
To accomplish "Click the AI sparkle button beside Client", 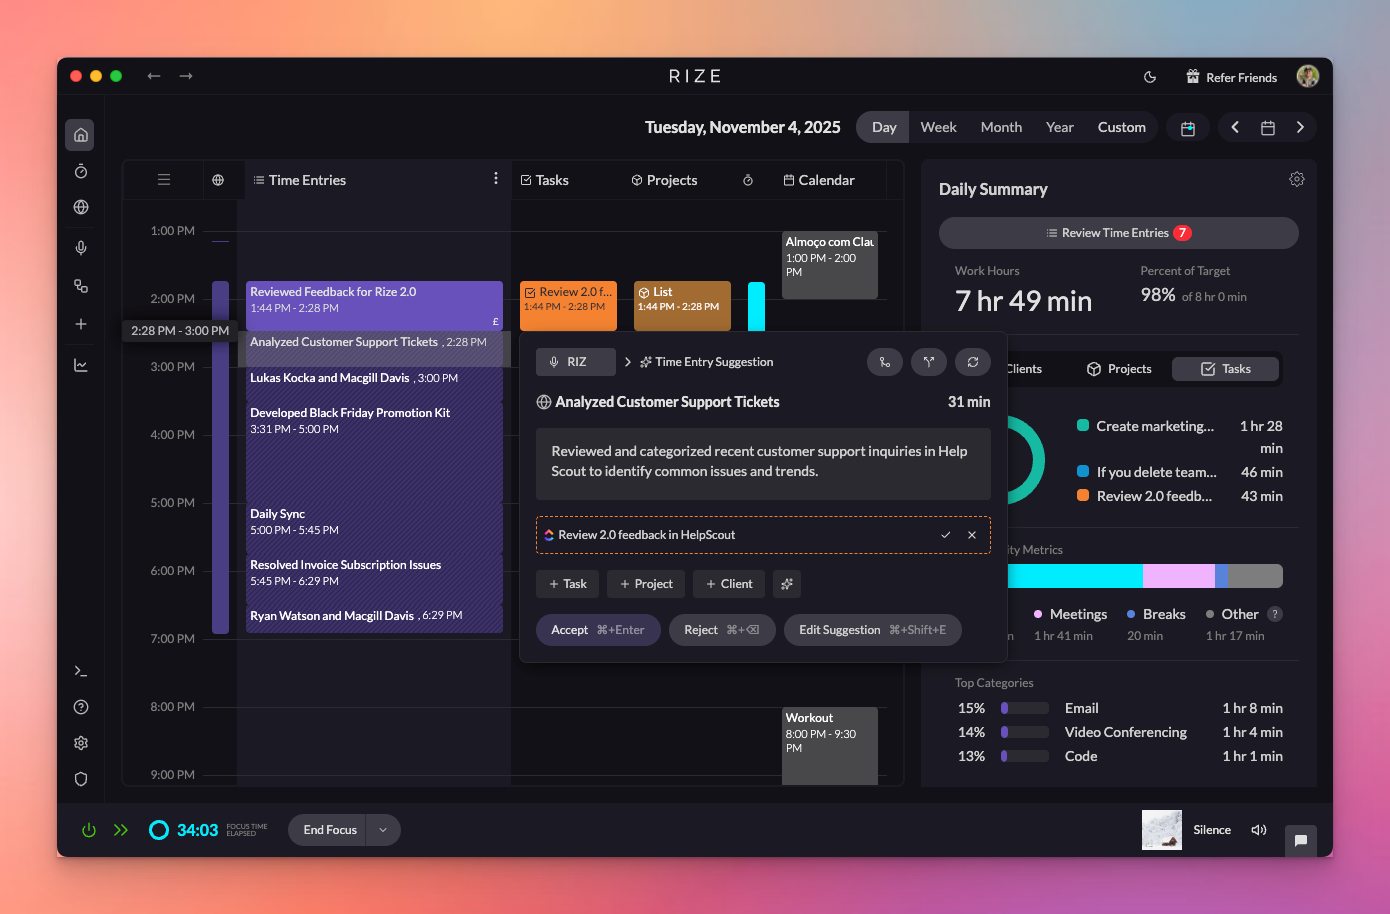I will (x=787, y=584).
